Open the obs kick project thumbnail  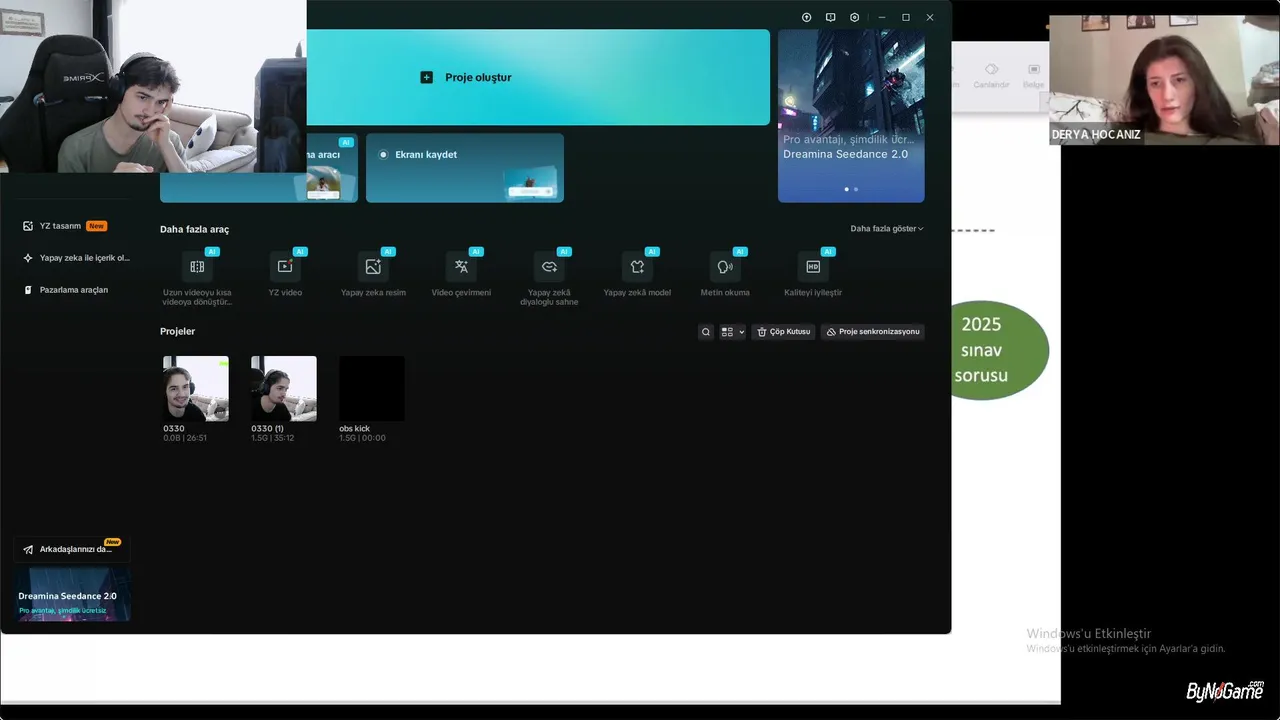pos(372,388)
